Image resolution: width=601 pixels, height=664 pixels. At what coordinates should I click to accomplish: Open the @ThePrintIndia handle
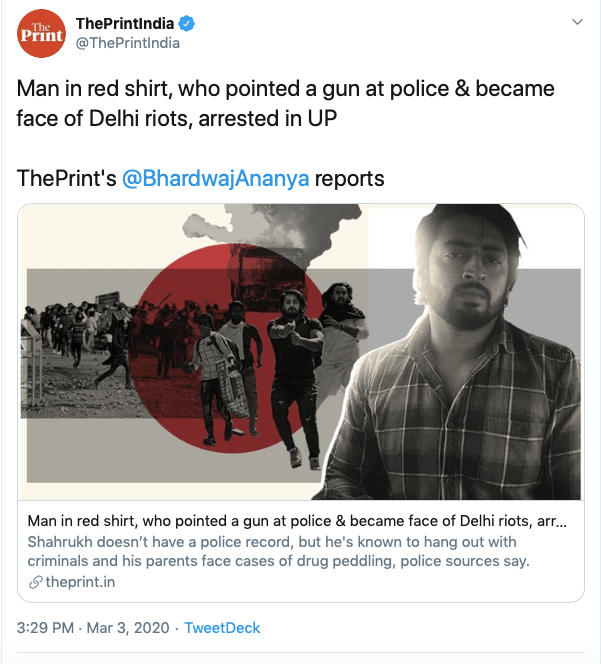[x=128, y=42]
